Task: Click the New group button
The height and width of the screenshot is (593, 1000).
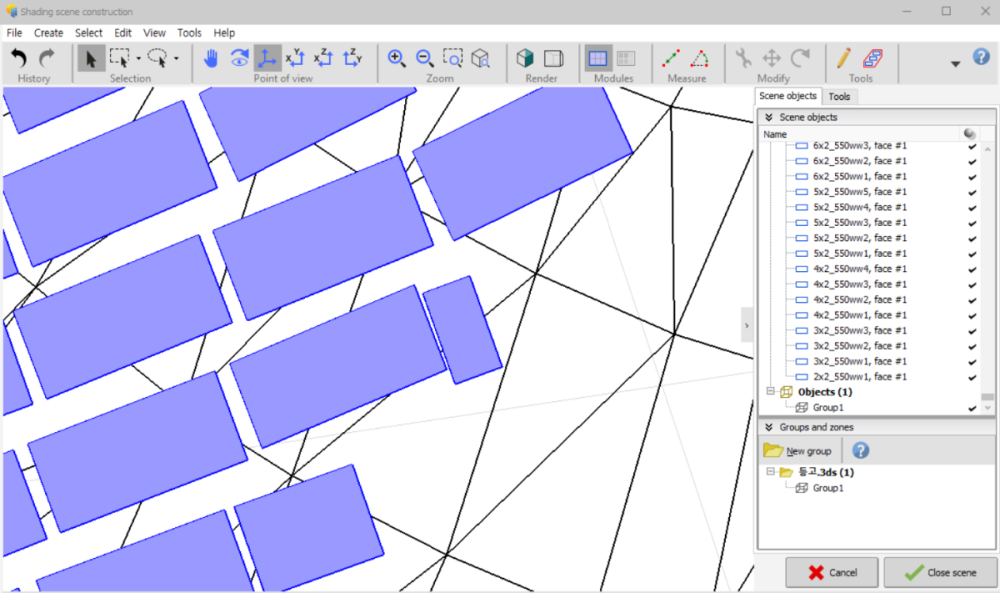Action: coord(798,451)
